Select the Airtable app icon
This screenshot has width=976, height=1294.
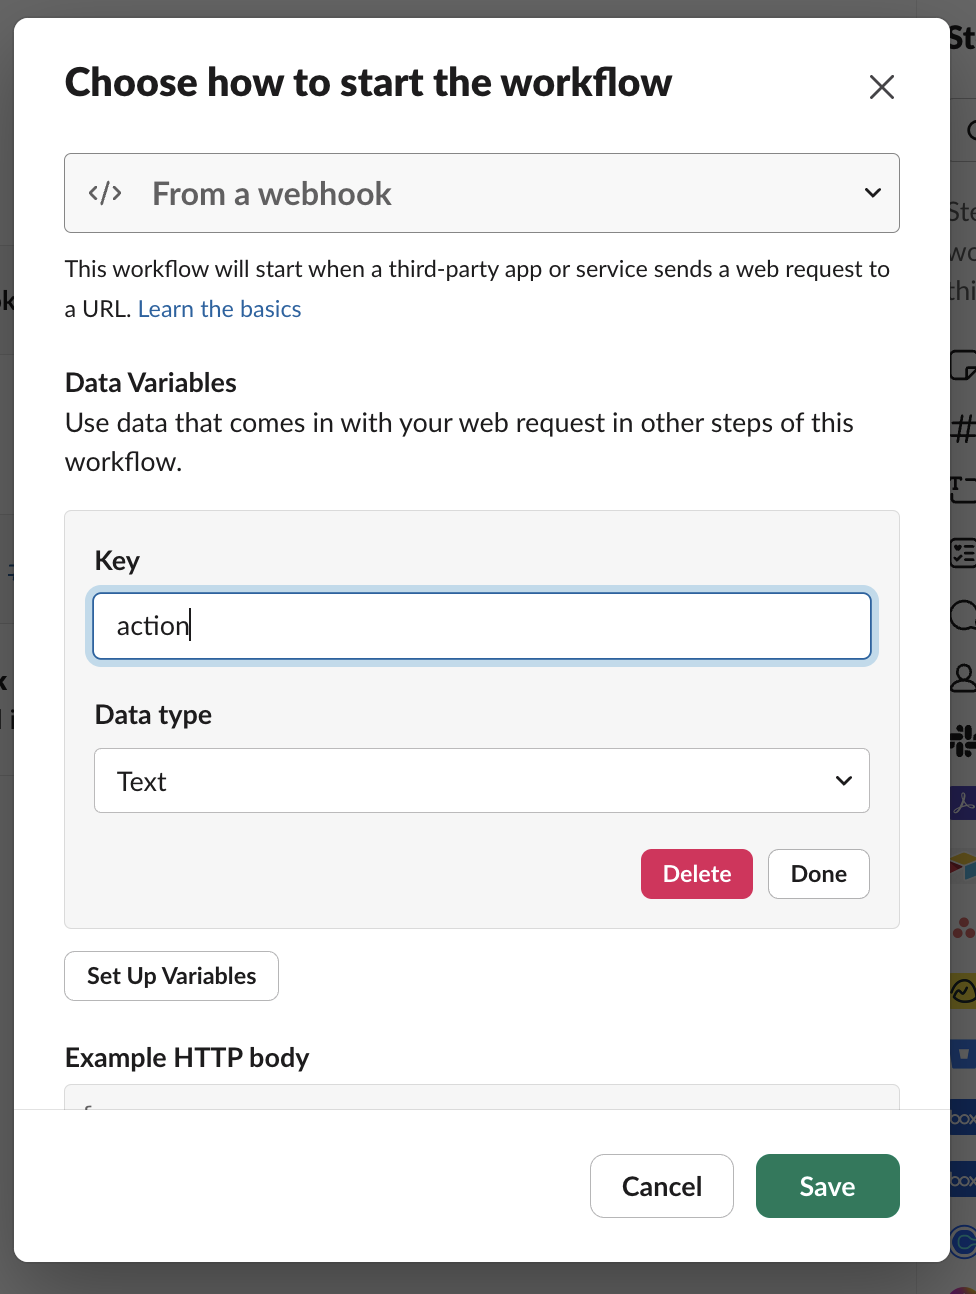(963, 865)
